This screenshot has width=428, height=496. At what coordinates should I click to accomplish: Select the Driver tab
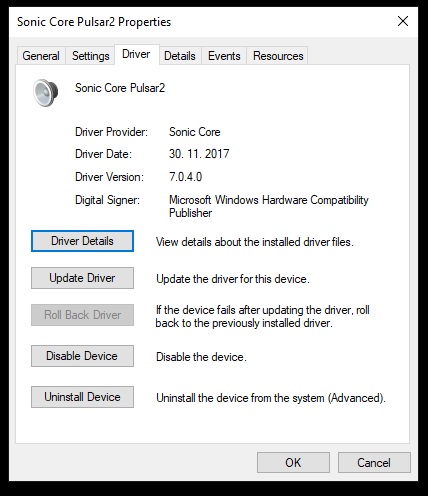[136, 54]
